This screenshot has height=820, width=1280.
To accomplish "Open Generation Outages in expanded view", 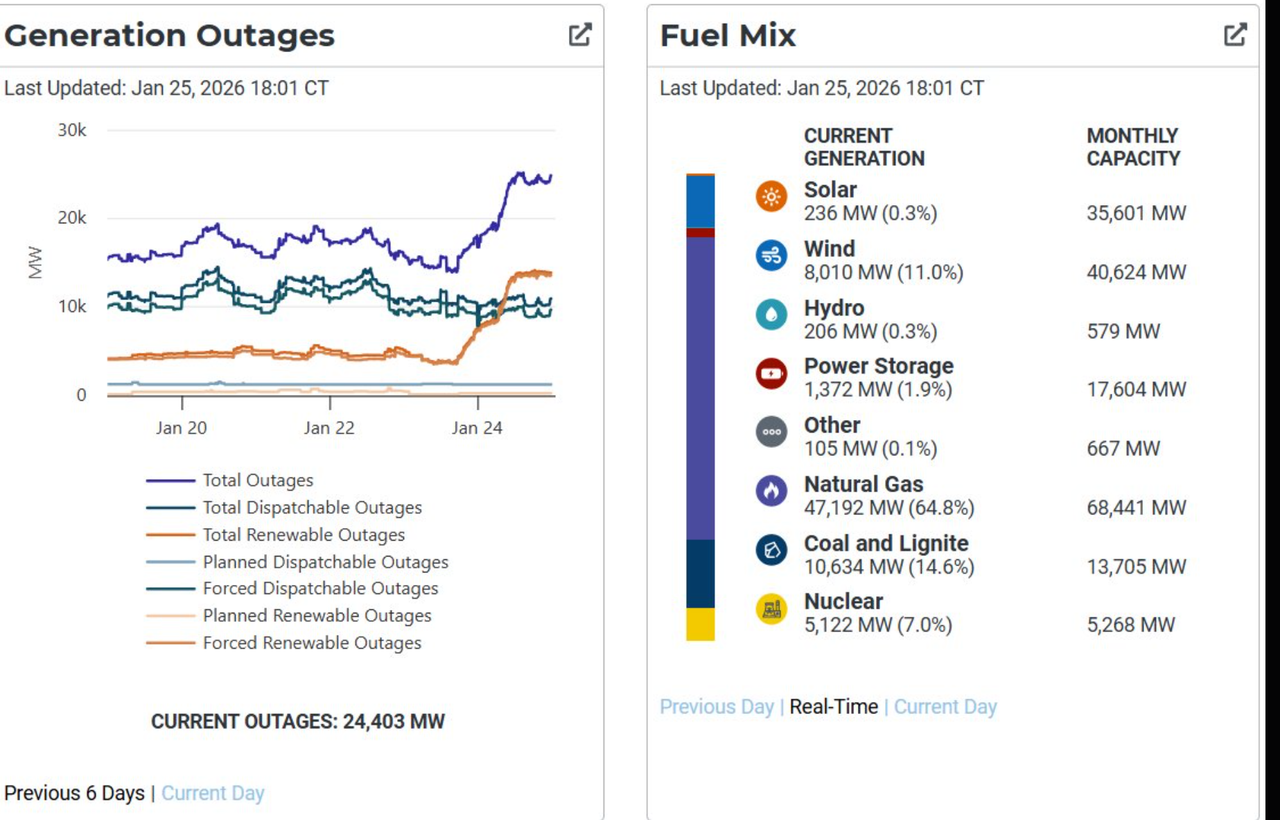I will 580,35.
